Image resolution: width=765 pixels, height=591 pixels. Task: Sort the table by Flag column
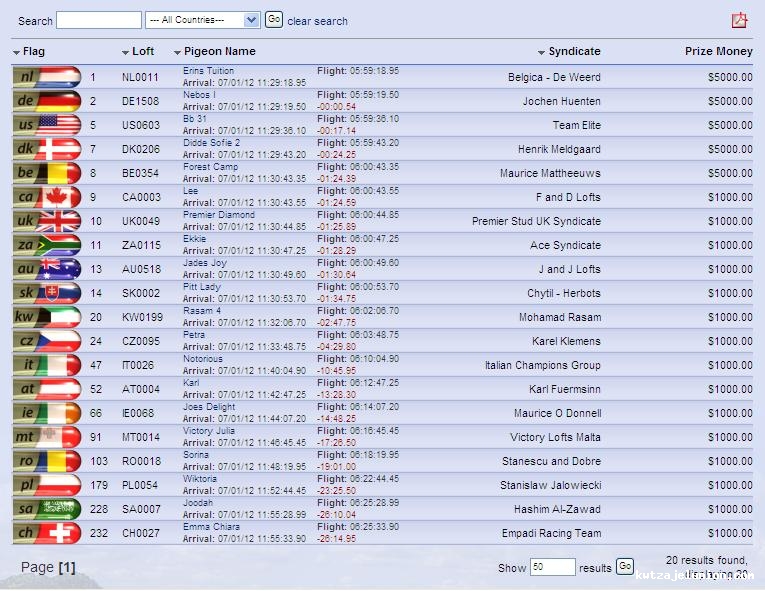[x=33, y=51]
